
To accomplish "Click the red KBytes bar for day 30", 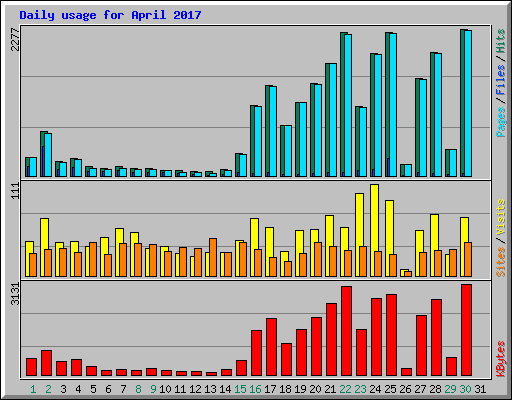I will [x=466, y=330].
